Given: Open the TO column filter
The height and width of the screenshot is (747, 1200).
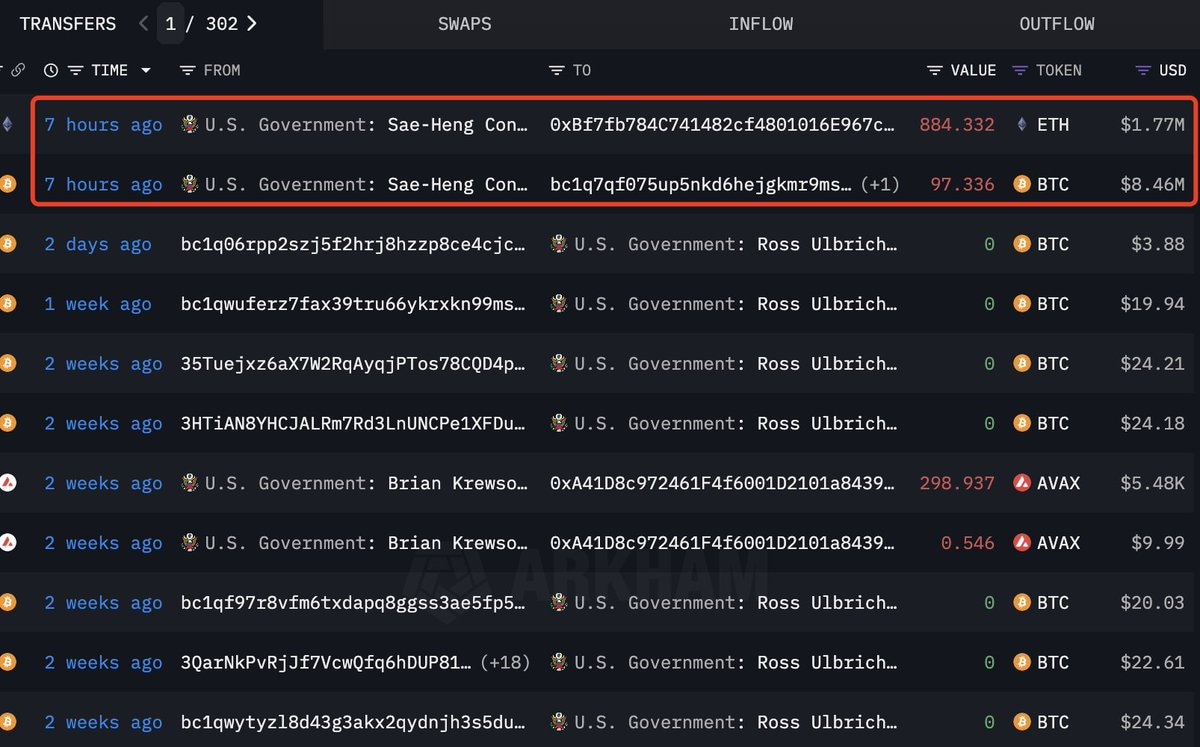Looking at the screenshot, I should point(557,70).
